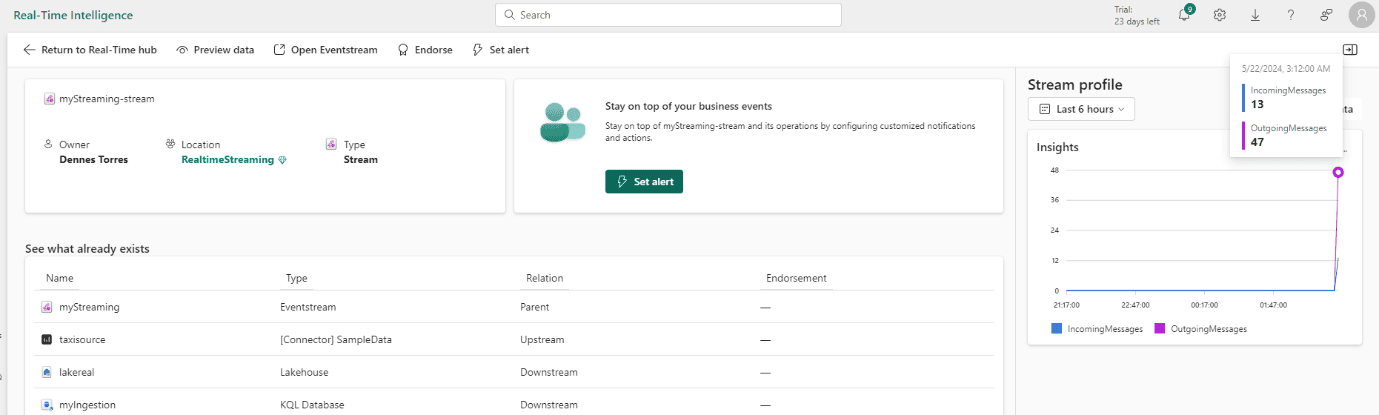
Task: Click the purple data point on chart
Action: 1338,173
